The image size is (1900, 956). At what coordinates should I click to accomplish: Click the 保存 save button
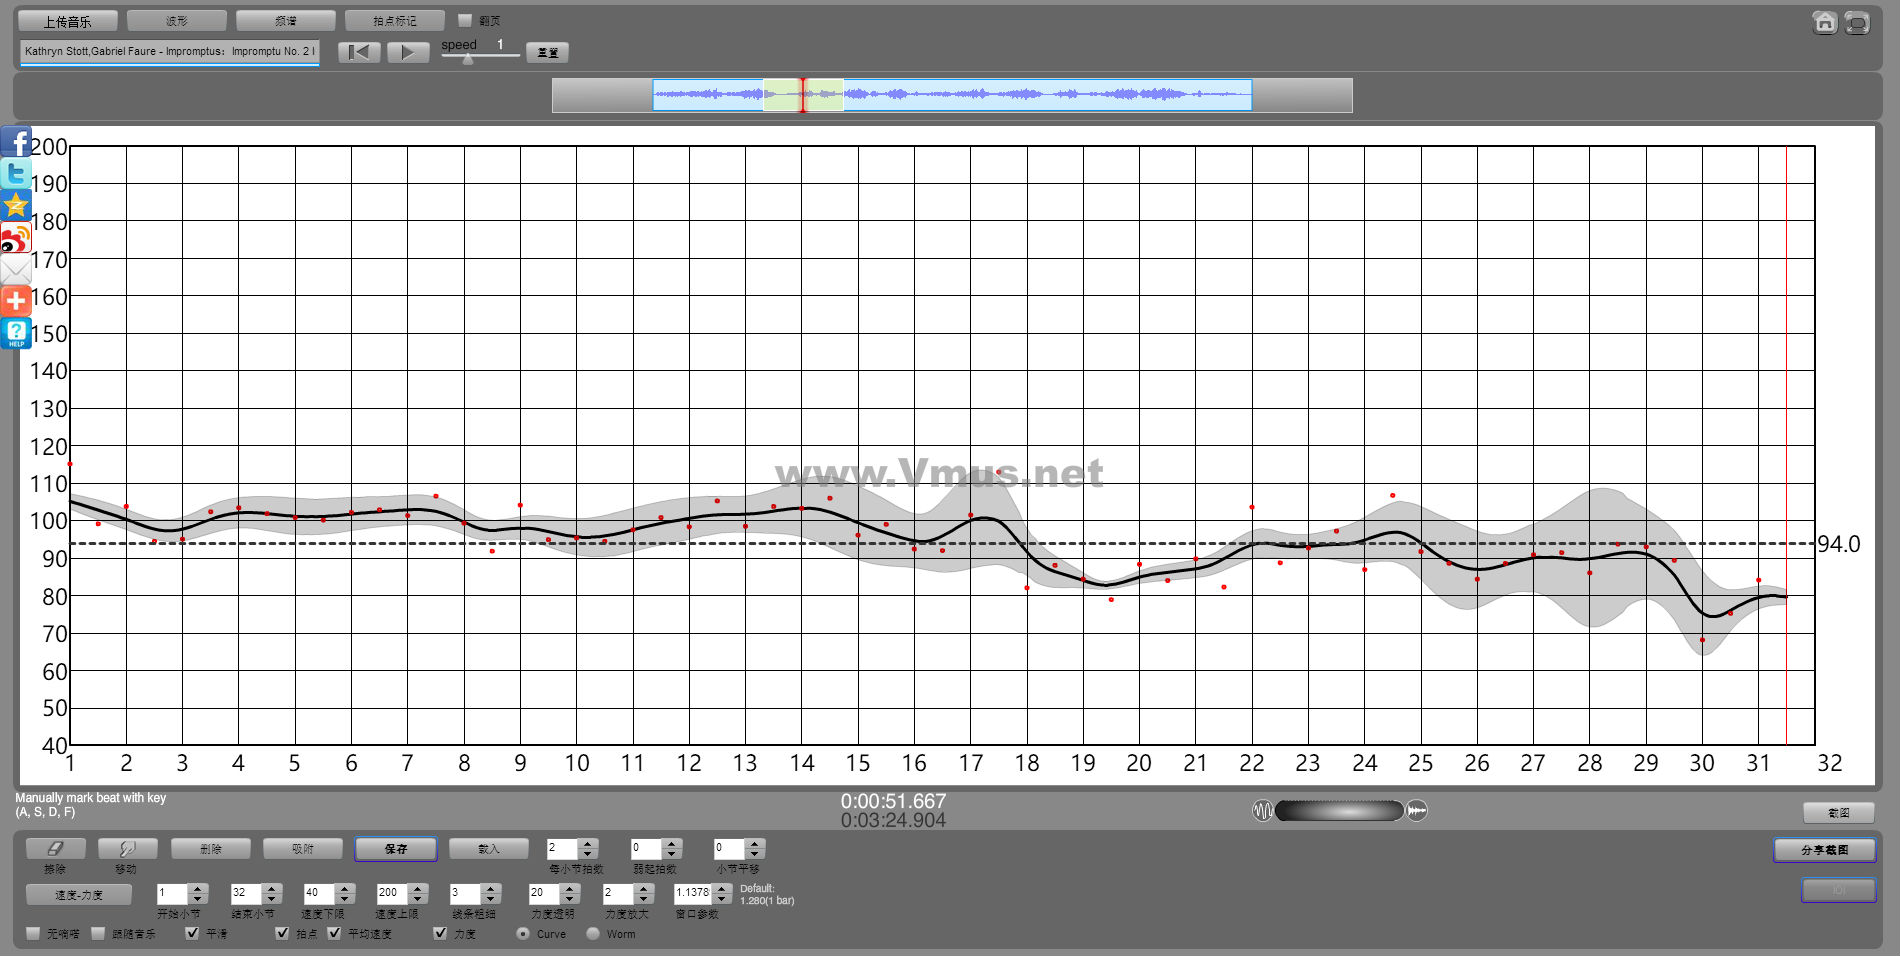click(x=396, y=849)
